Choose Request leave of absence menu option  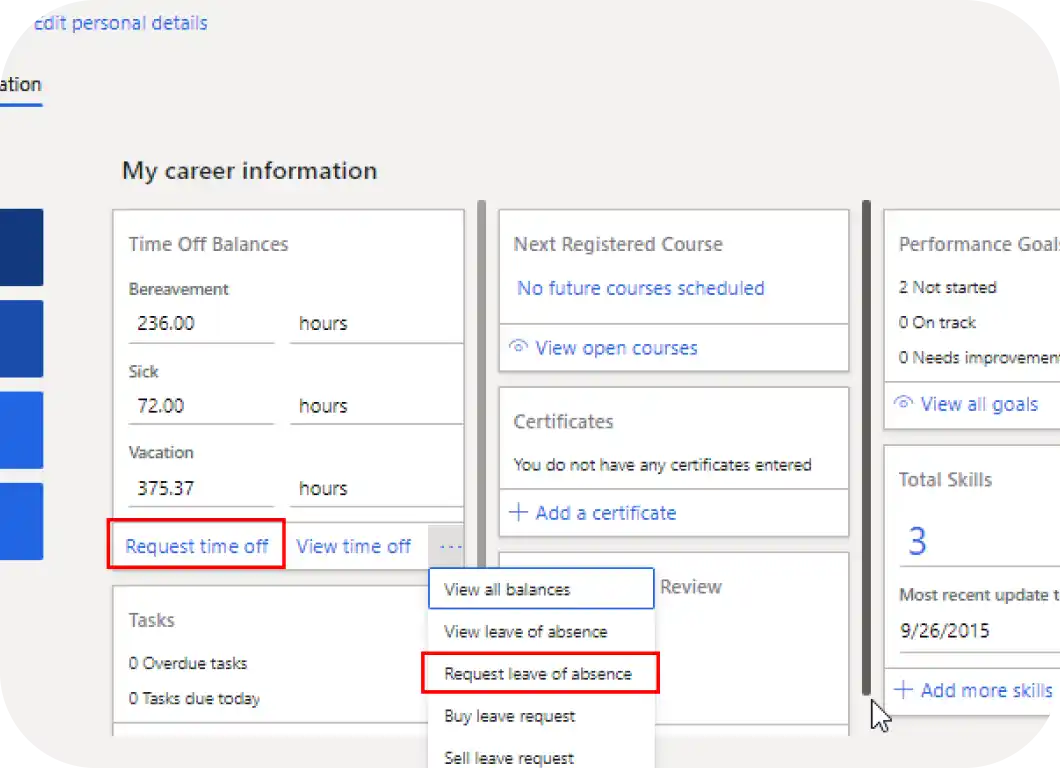click(x=539, y=673)
